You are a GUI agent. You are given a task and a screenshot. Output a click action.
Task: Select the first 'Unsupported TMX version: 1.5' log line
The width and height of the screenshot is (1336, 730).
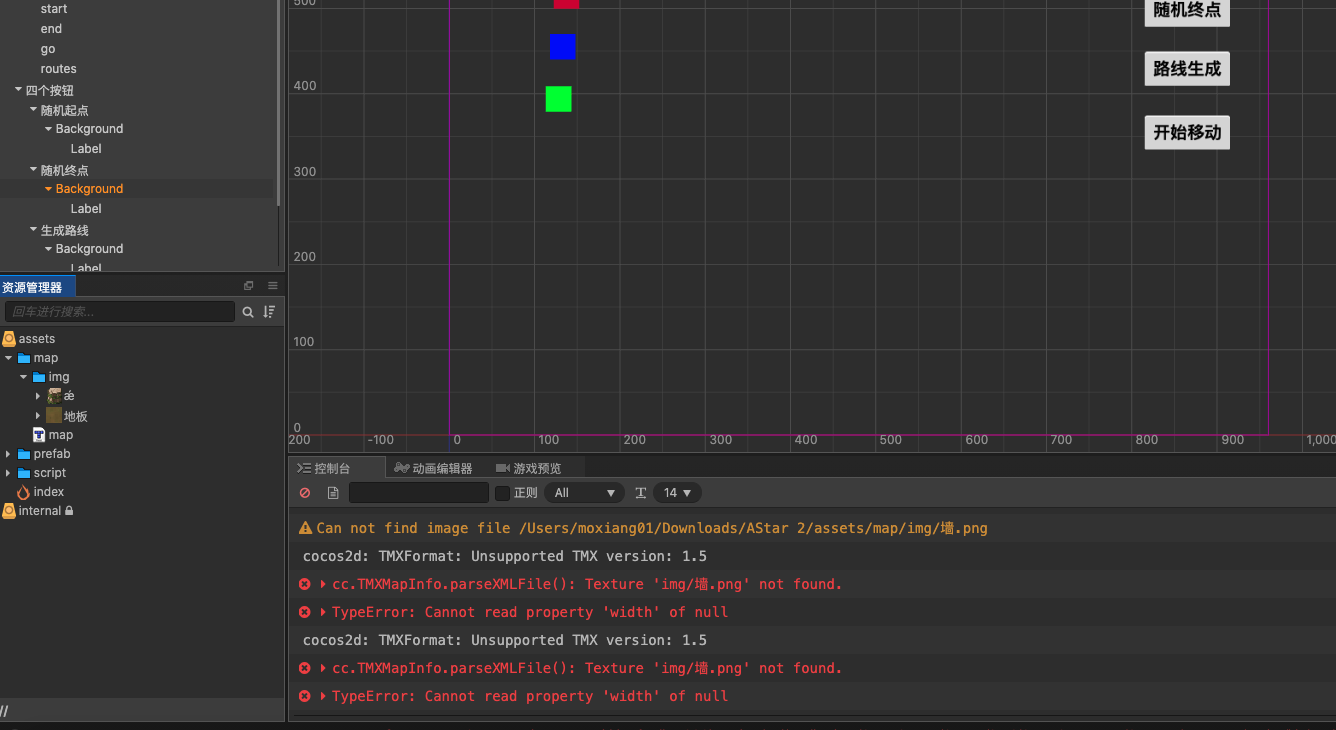(505, 556)
